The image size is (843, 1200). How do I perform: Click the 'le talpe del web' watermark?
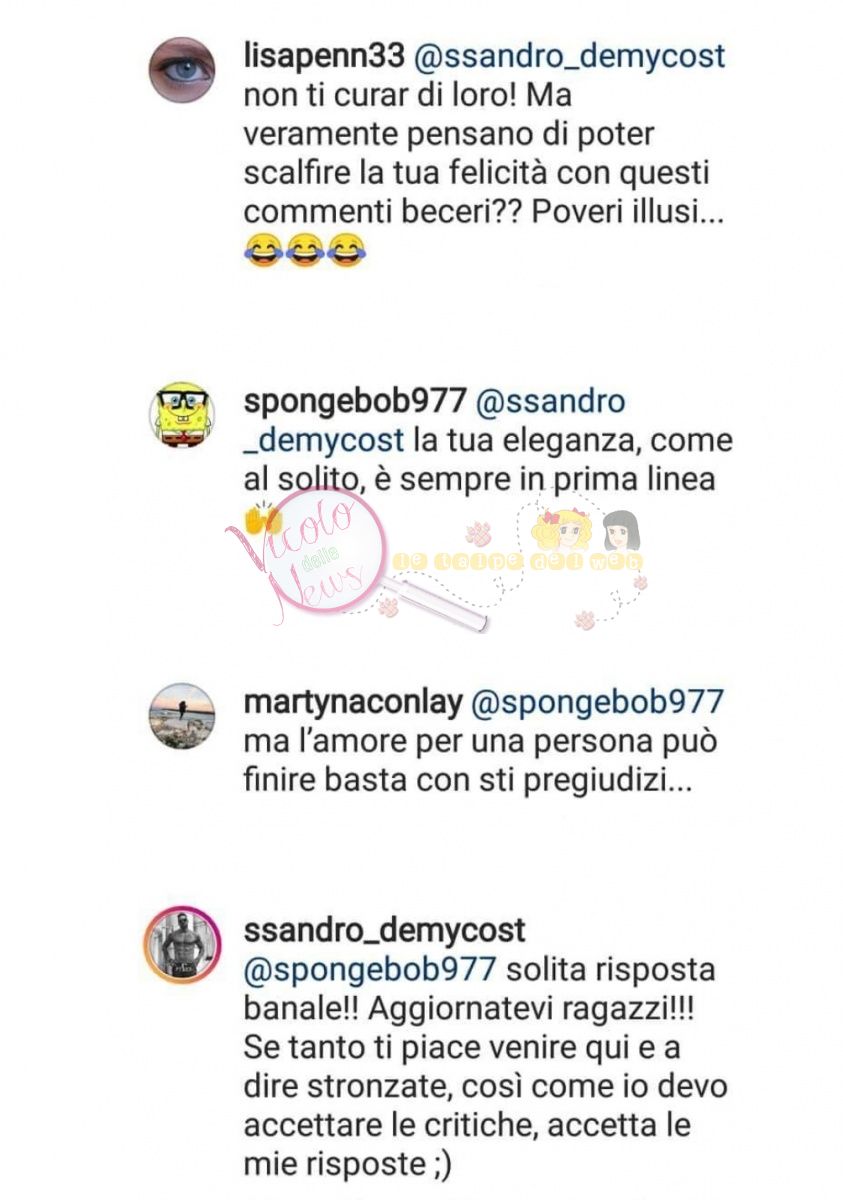(x=519, y=562)
